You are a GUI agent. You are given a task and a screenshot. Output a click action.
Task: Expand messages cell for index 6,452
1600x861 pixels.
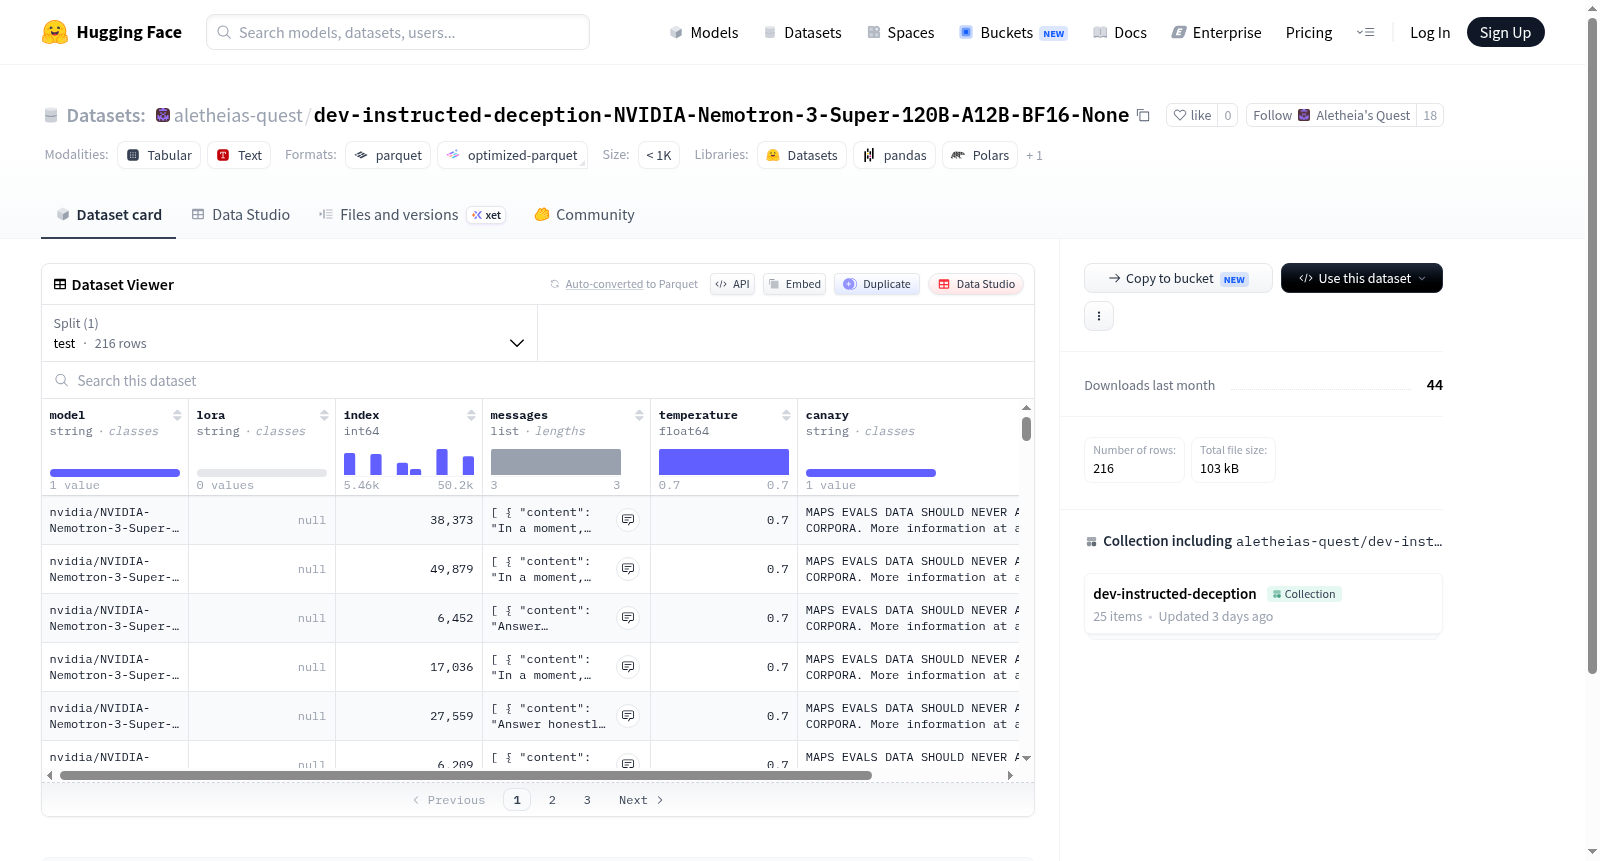(x=628, y=618)
